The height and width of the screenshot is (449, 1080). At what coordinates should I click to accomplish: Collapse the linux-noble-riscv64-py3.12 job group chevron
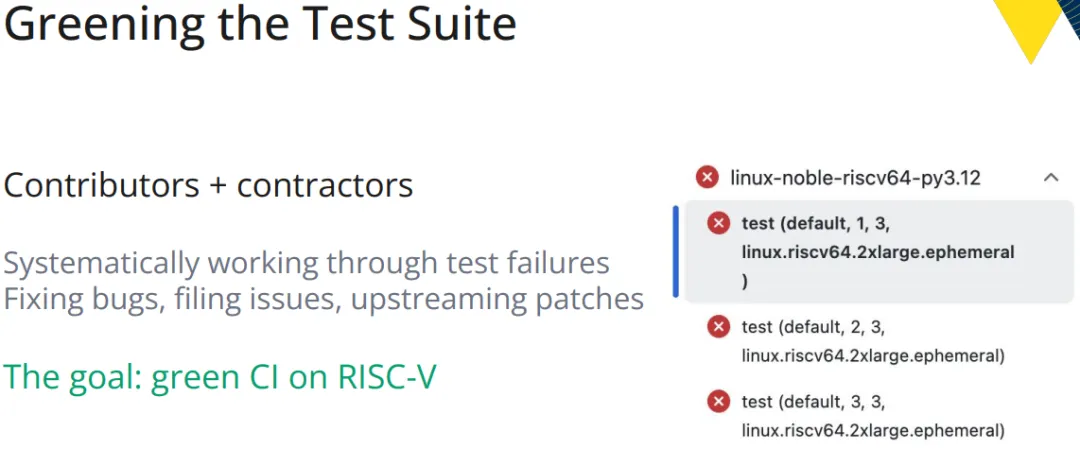(1050, 178)
